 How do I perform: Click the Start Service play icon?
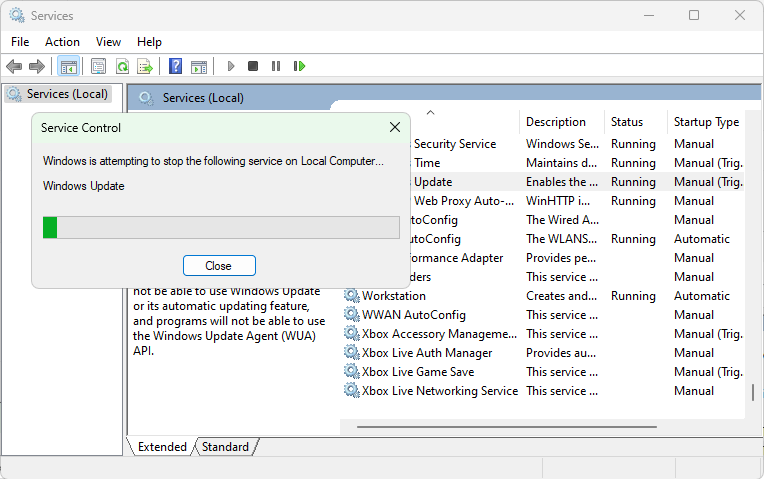(231, 66)
